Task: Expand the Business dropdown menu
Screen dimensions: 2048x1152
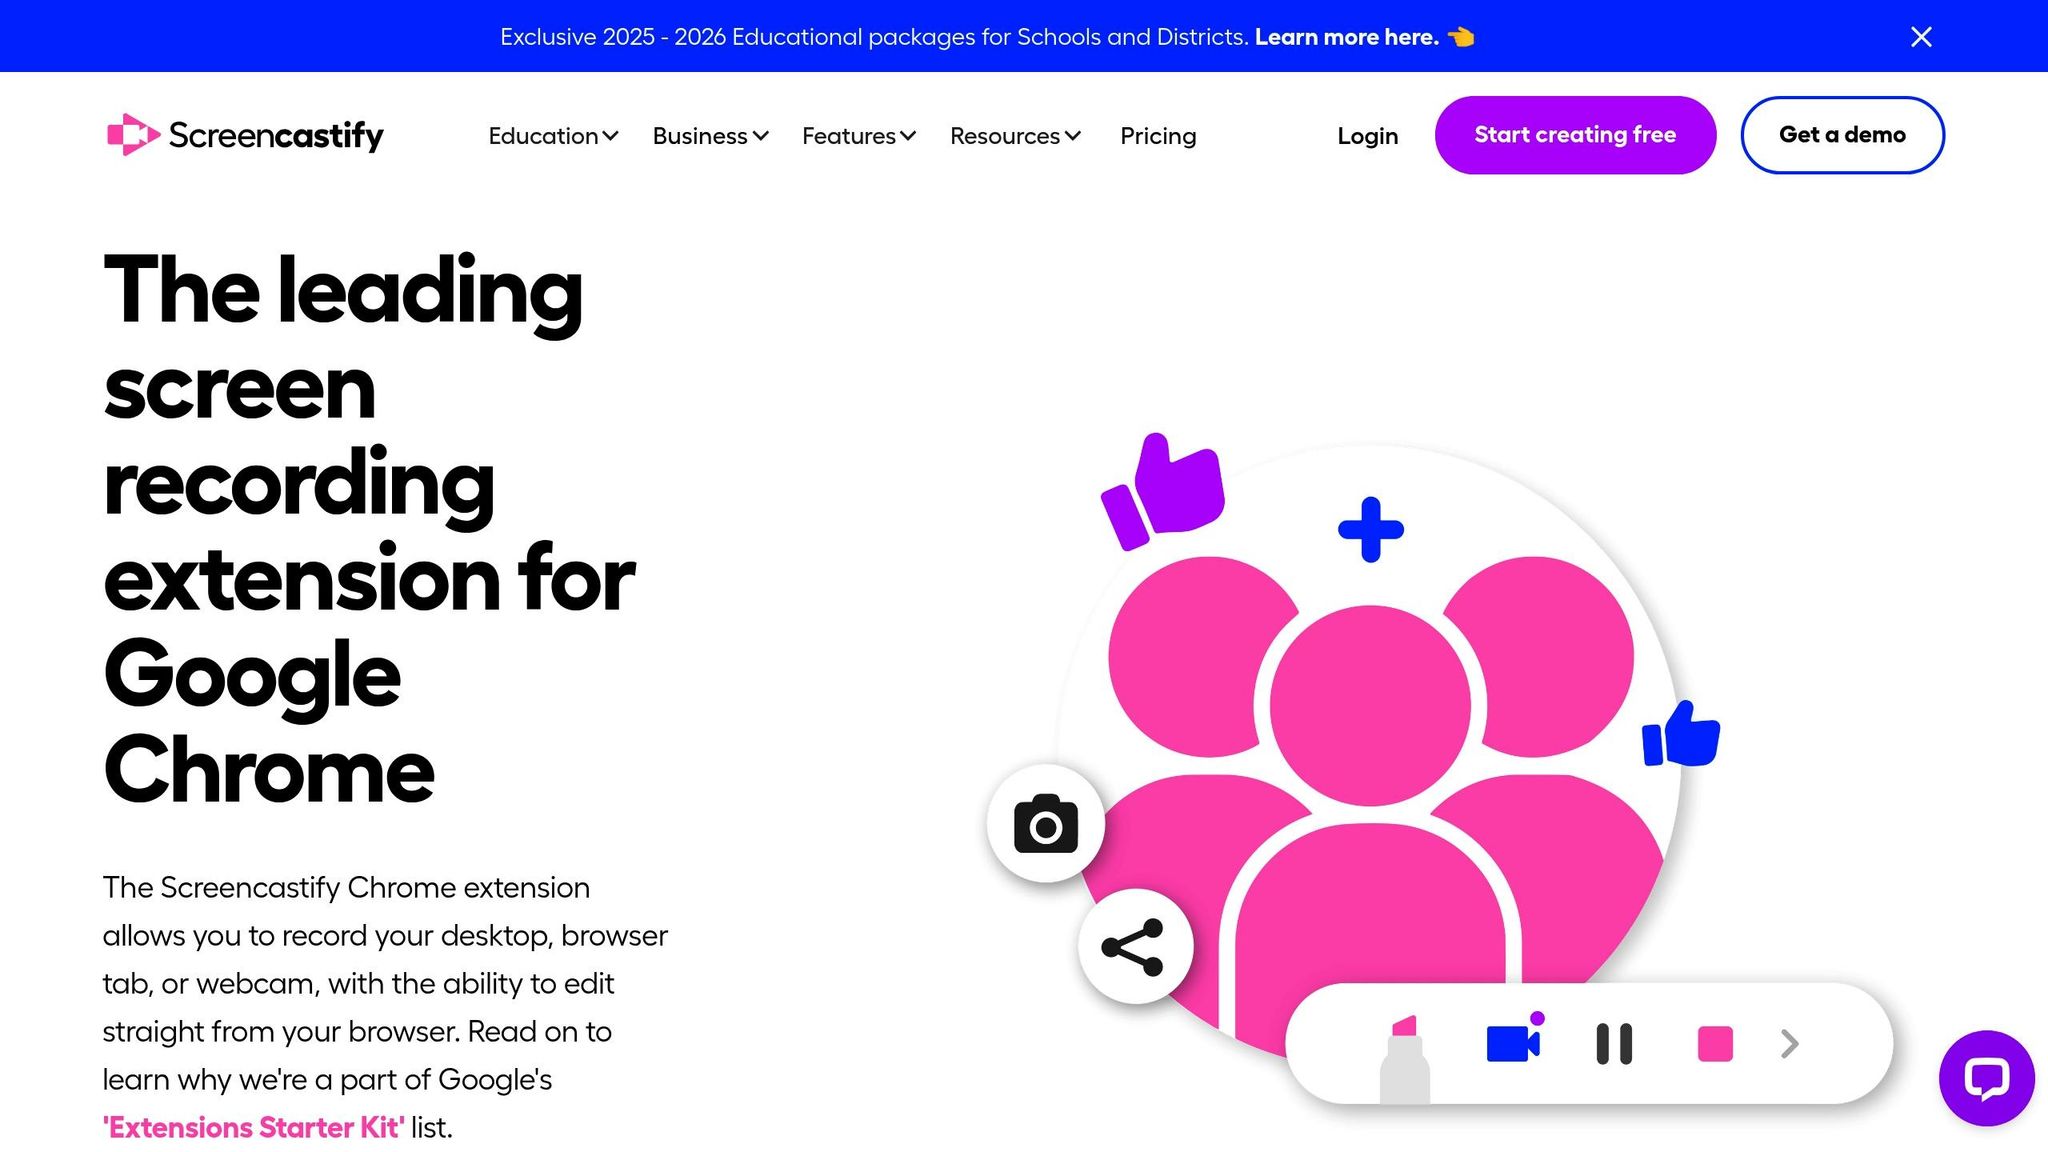Action: (x=710, y=135)
